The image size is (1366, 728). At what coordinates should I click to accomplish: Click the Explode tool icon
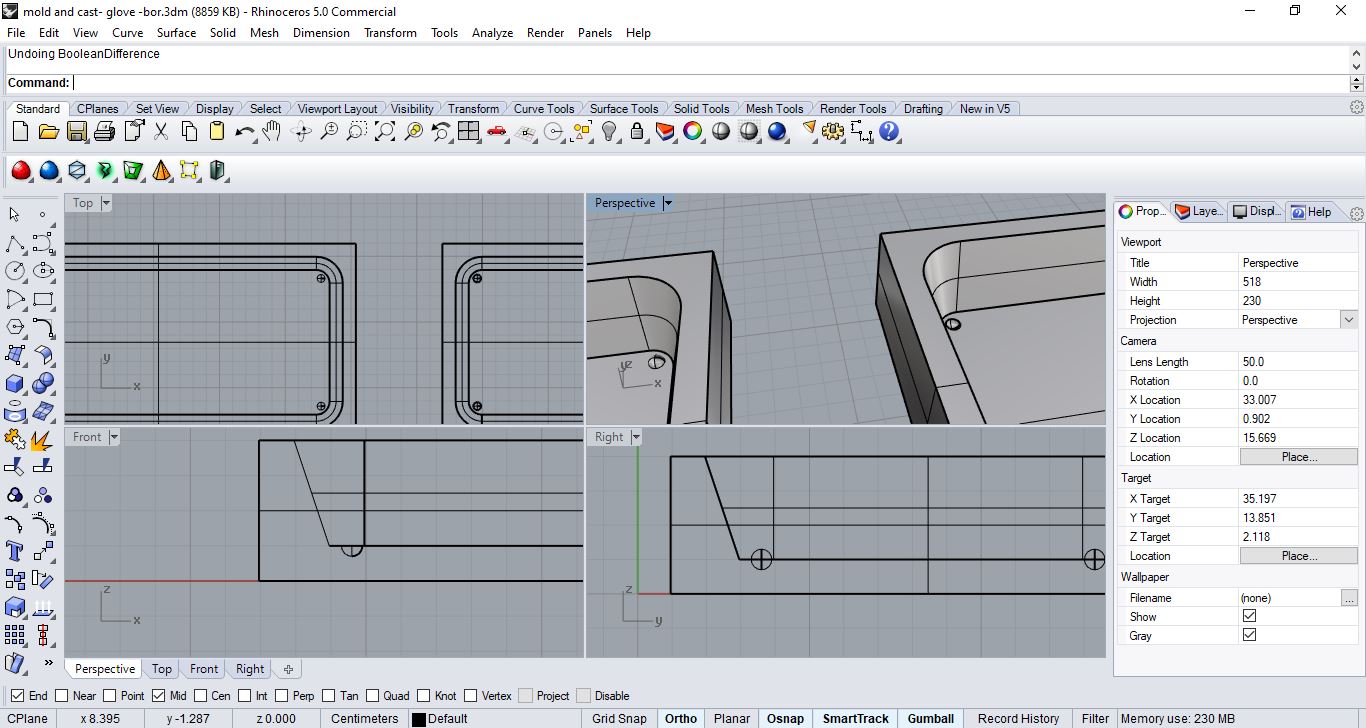[x=42, y=439]
